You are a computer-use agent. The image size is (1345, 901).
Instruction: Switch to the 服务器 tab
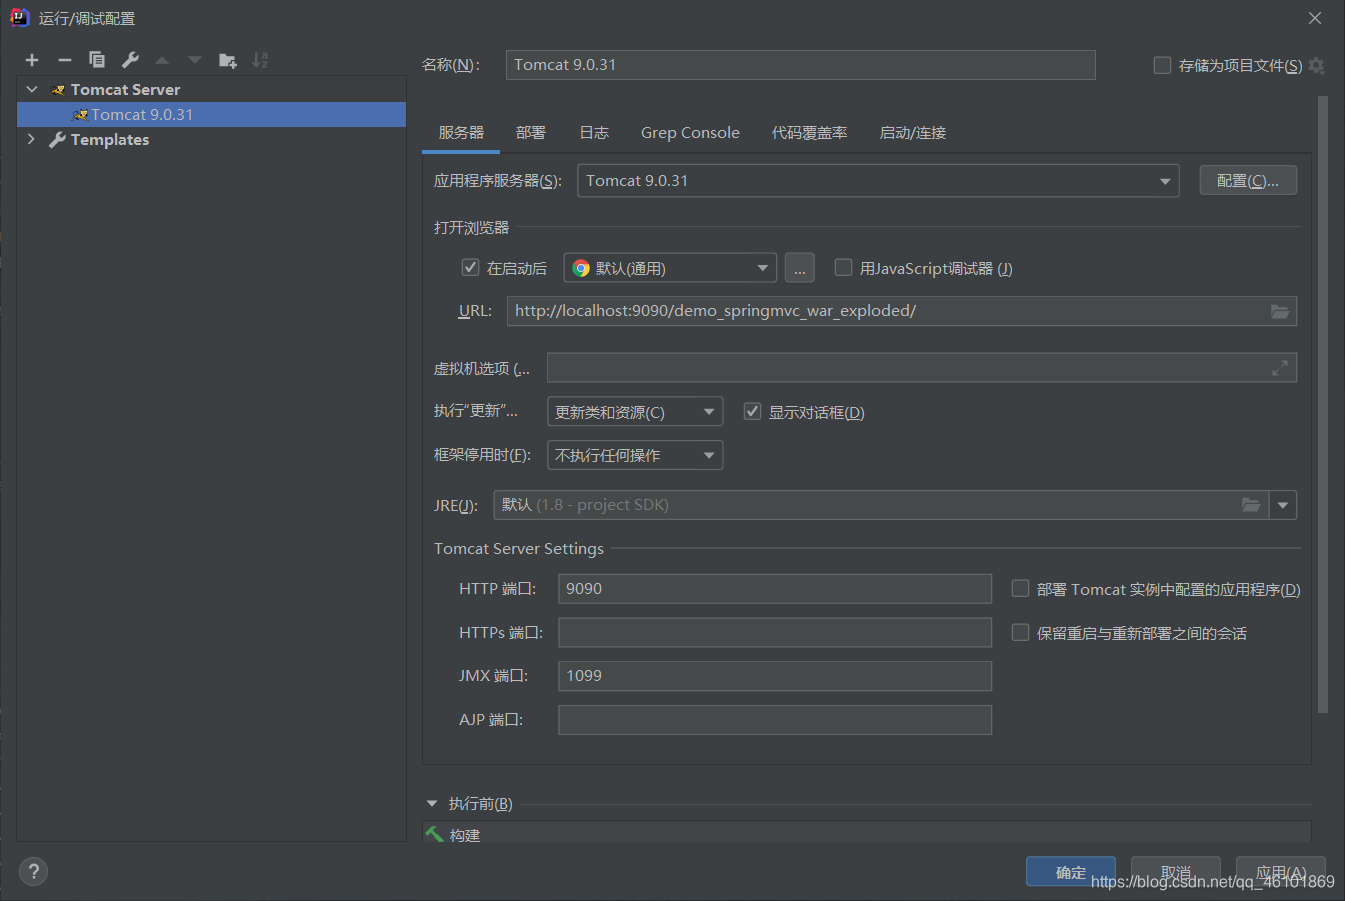tap(461, 132)
